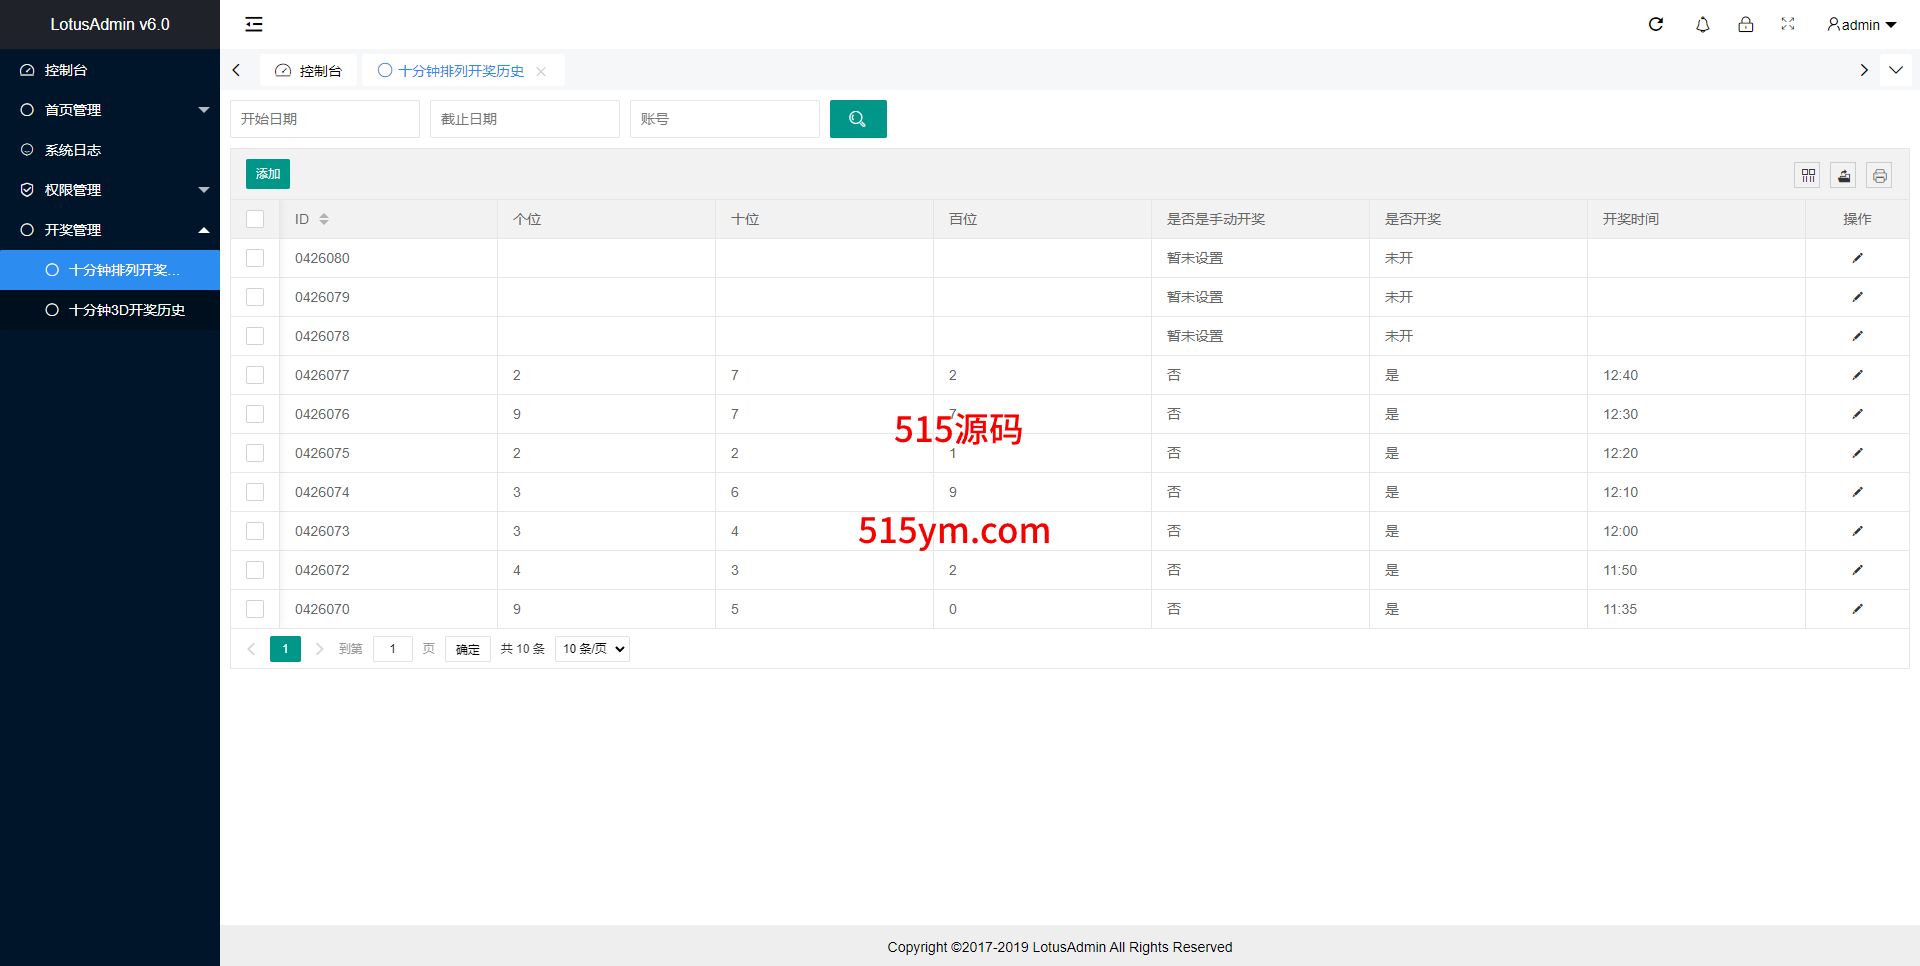Click the green search icon button

pyautogui.click(x=857, y=119)
